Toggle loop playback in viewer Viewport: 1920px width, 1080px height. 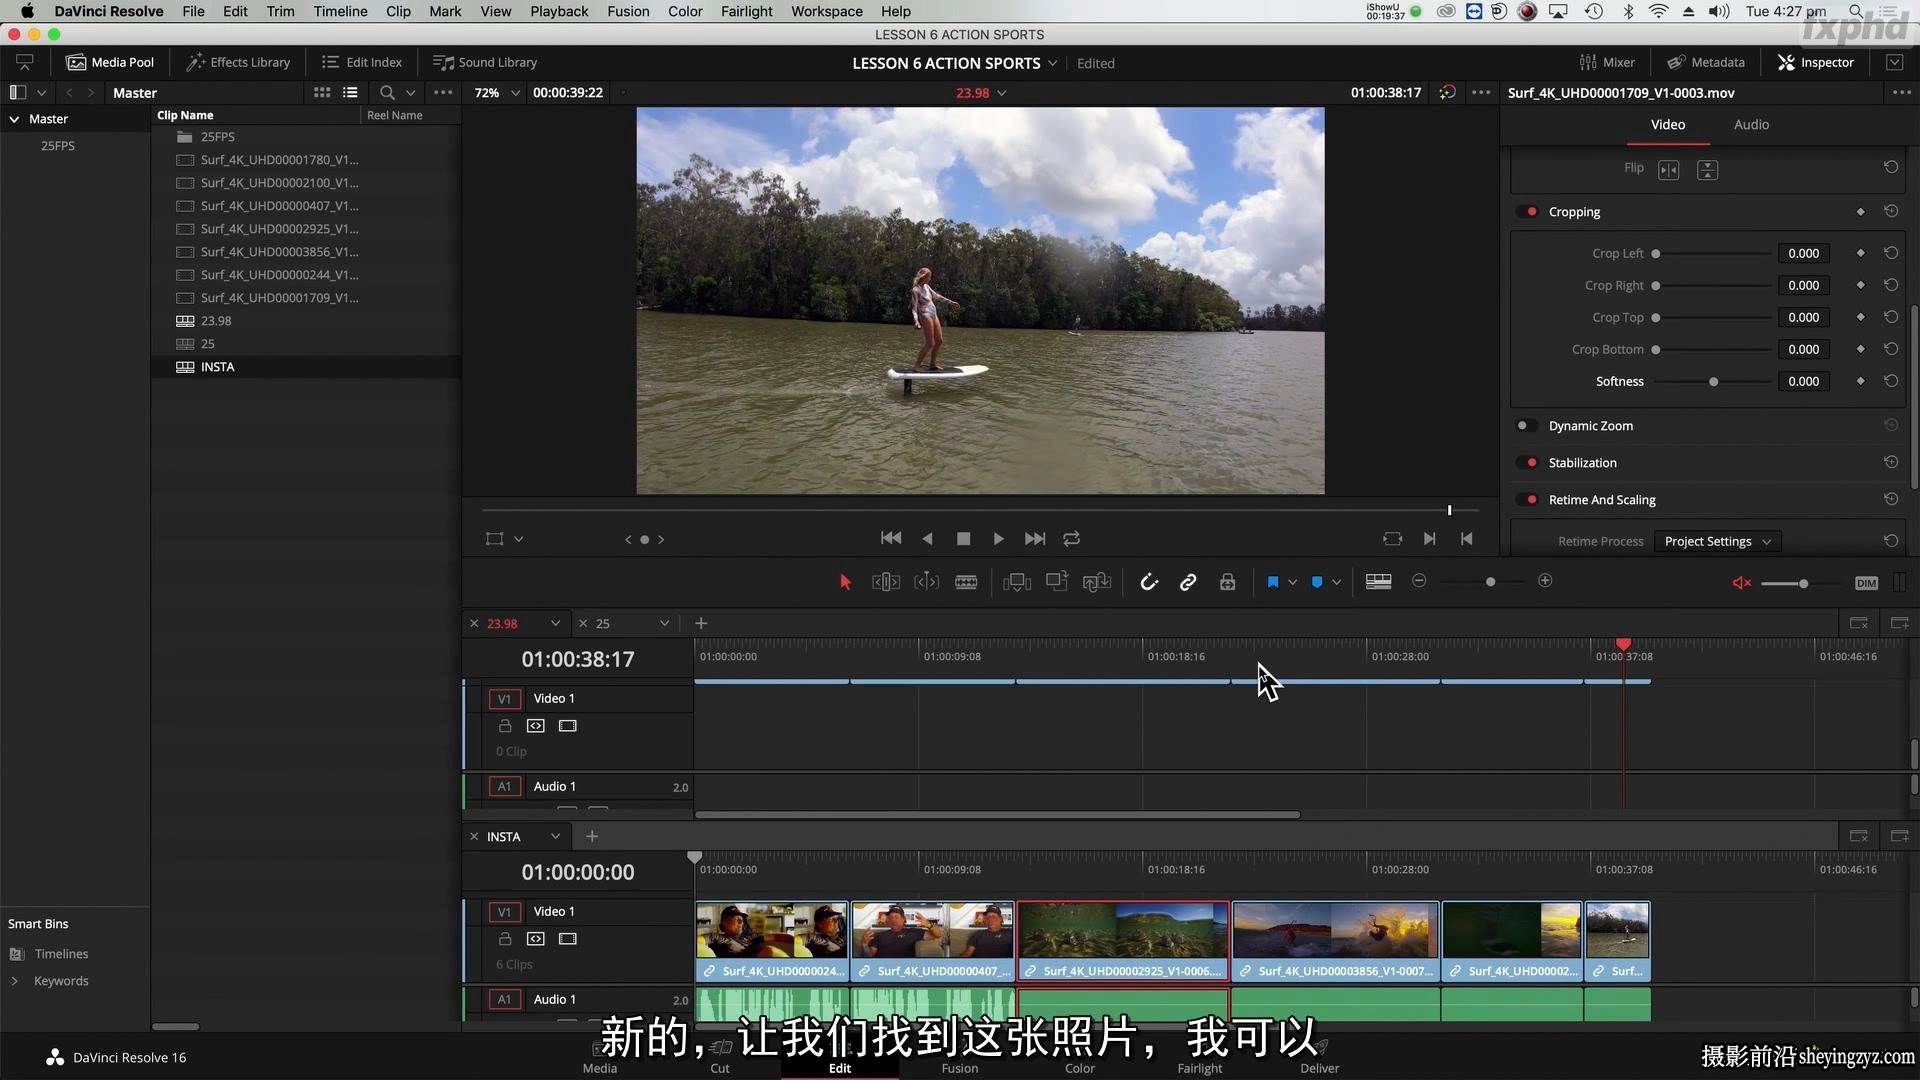point(1072,538)
